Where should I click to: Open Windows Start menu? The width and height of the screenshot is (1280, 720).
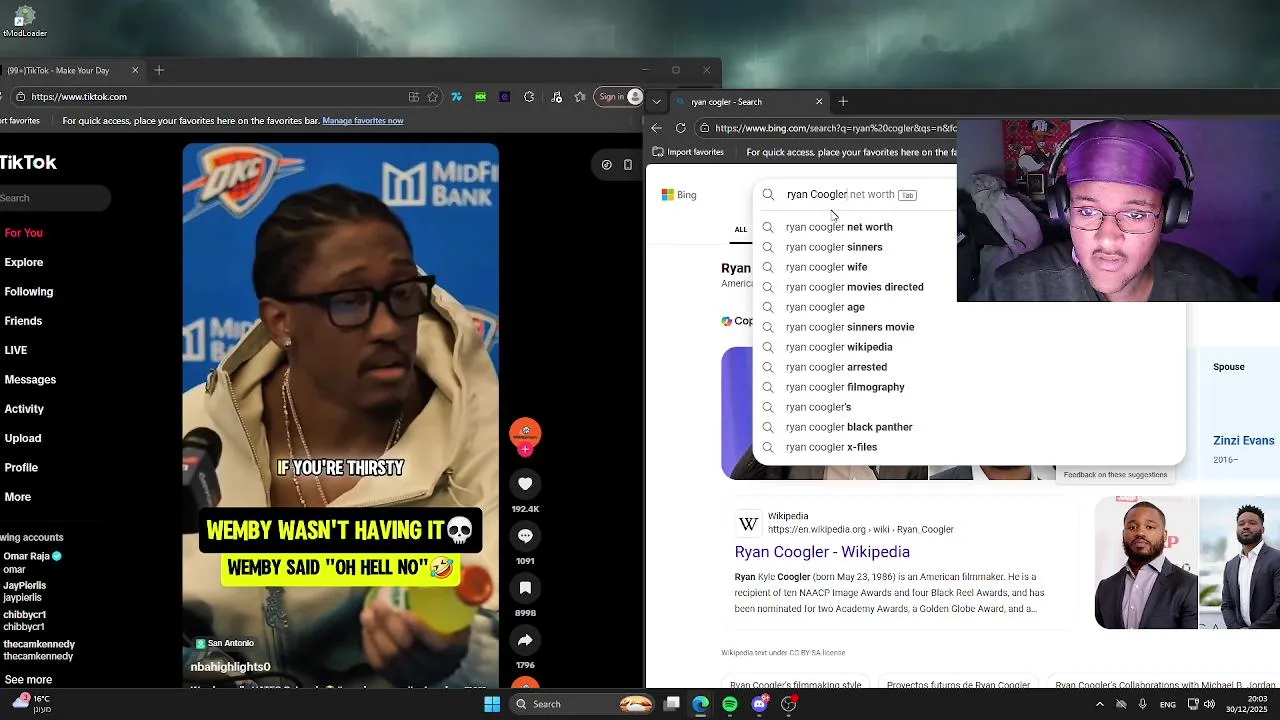pyautogui.click(x=492, y=704)
